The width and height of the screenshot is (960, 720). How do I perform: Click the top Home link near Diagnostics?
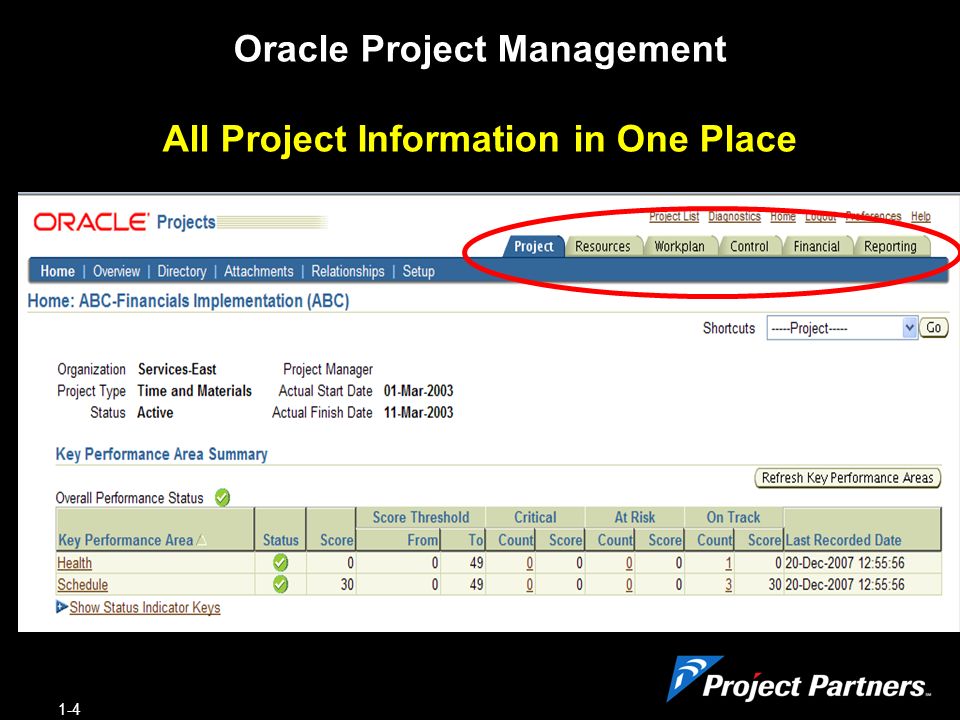[783, 216]
